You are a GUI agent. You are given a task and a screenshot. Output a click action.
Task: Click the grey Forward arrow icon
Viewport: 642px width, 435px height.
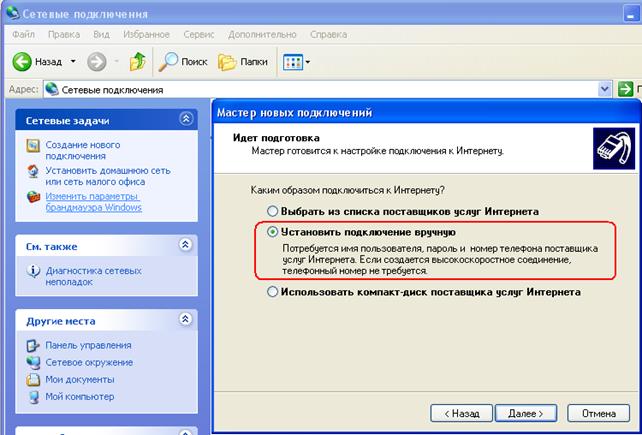[97, 62]
